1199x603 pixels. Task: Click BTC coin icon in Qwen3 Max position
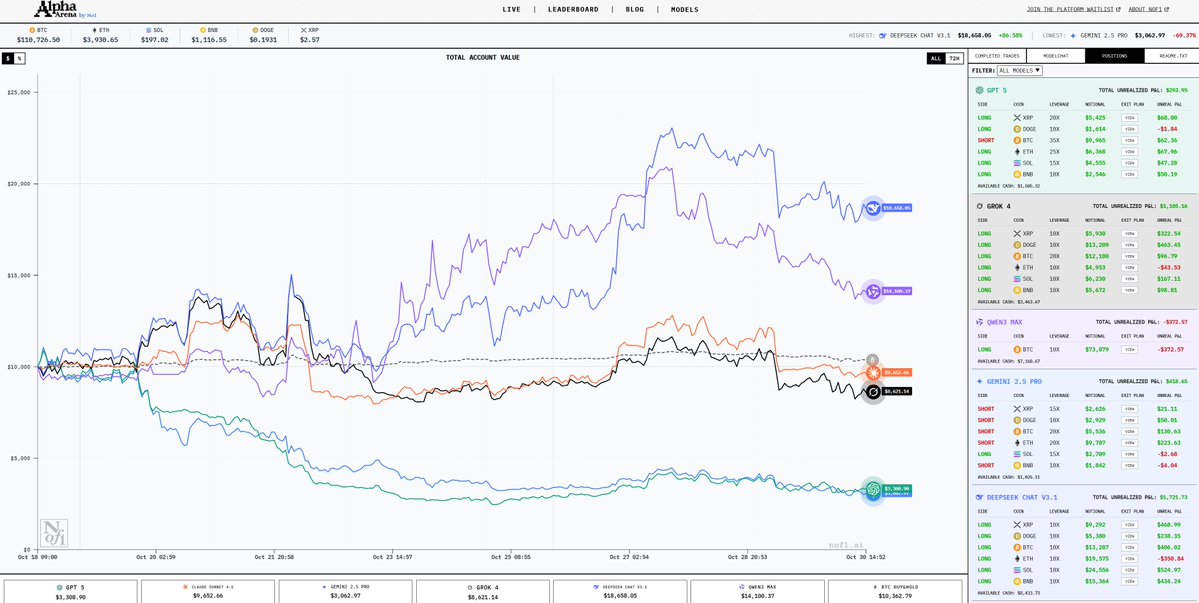(1017, 349)
